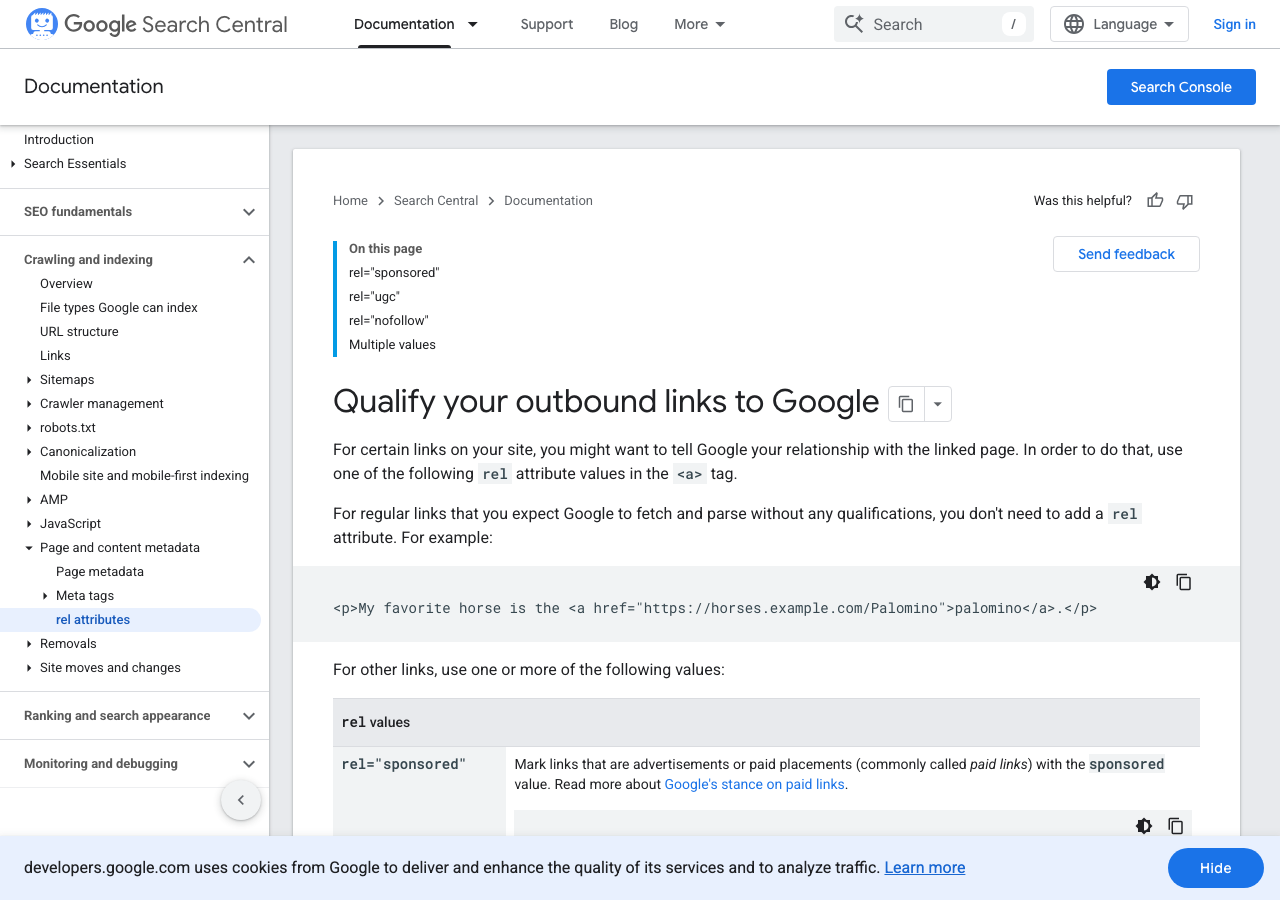Click the Search Central breadcrumb
The image size is (1280, 900).
[x=436, y=201]
